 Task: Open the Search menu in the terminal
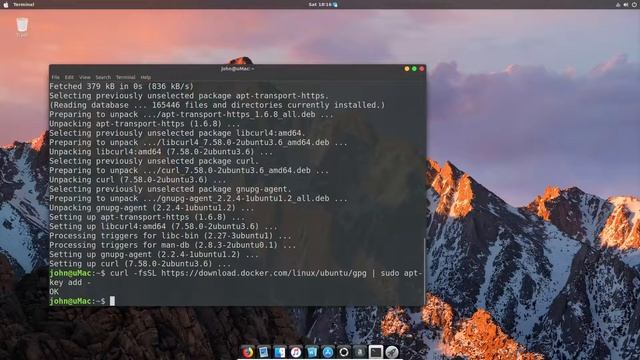coord(103,77)
